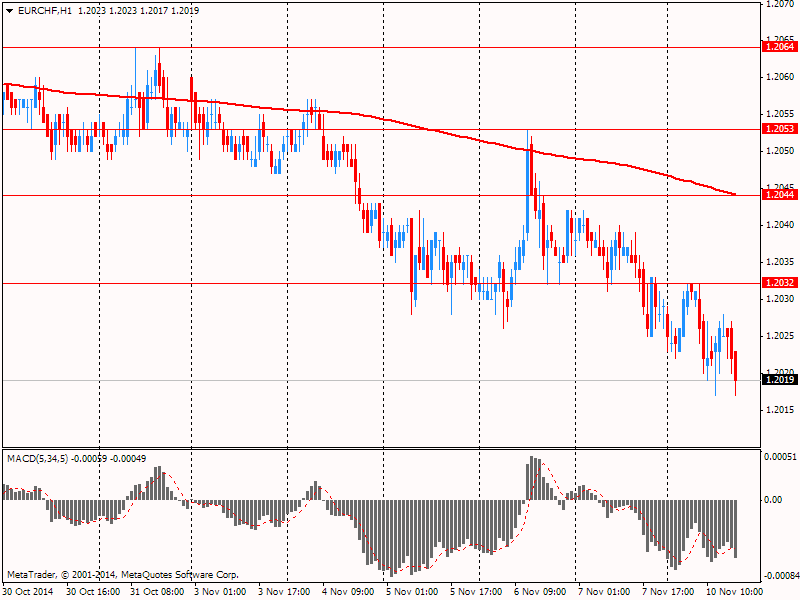Click the 3 Nov 01:00 time label
The height and width of the screenshot is (600, 800).
[x=219, y=591]
